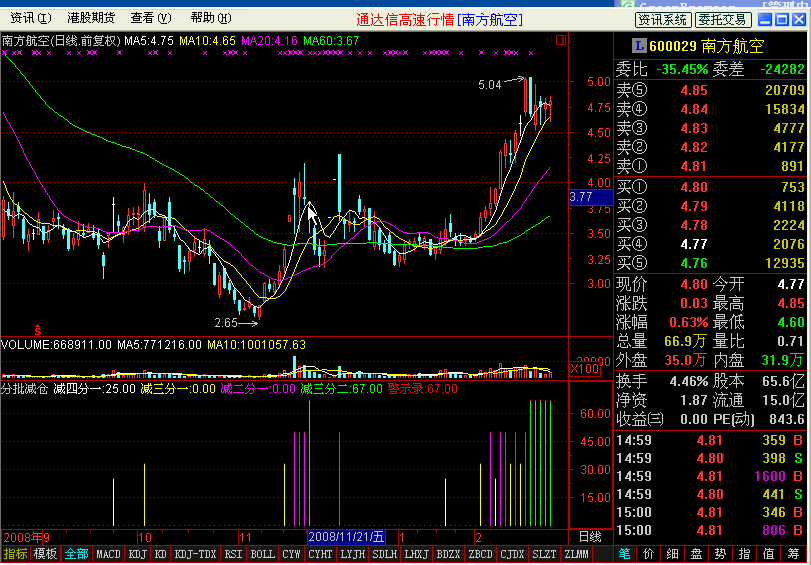The image size is (811, 565).
Task: Click the 2008/11/21/五 date marker
Action: tap(346, 537)
